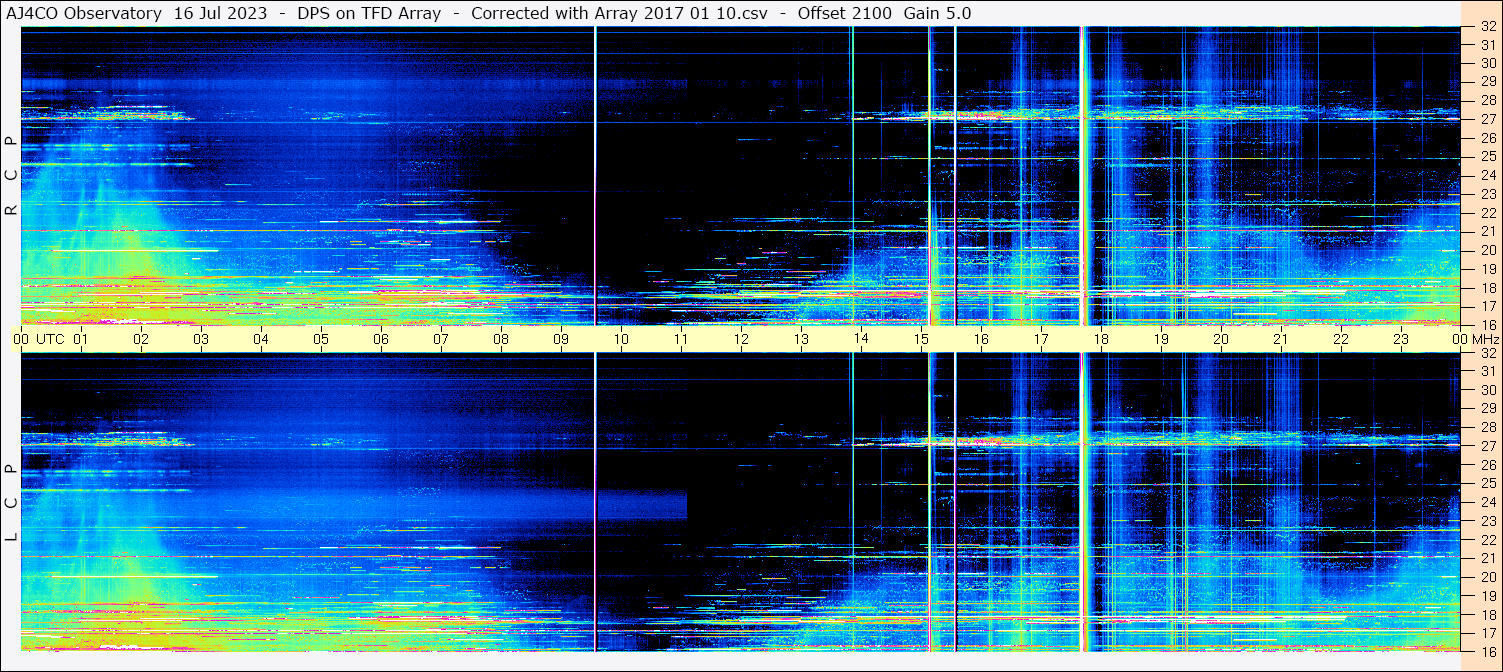Screen dimensions: 1503x672
Task: Click the 22 MHz tick label, RCP panel
Action: (x=1488, y=213)
